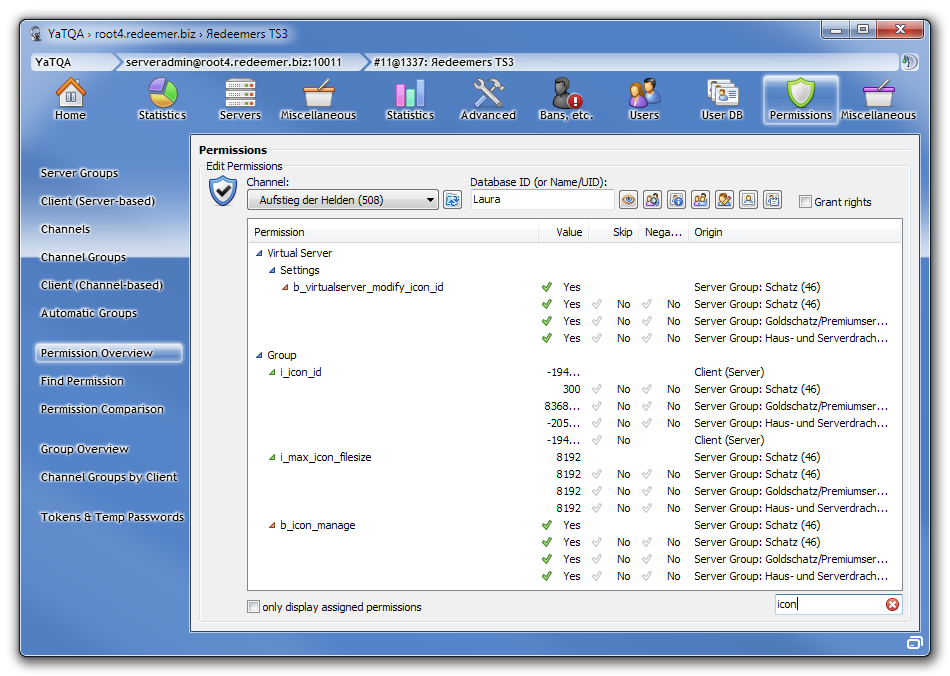Click the edit client pencil icon
The image size is (950, 676).
pyautogui.click(x=724, y=200)
